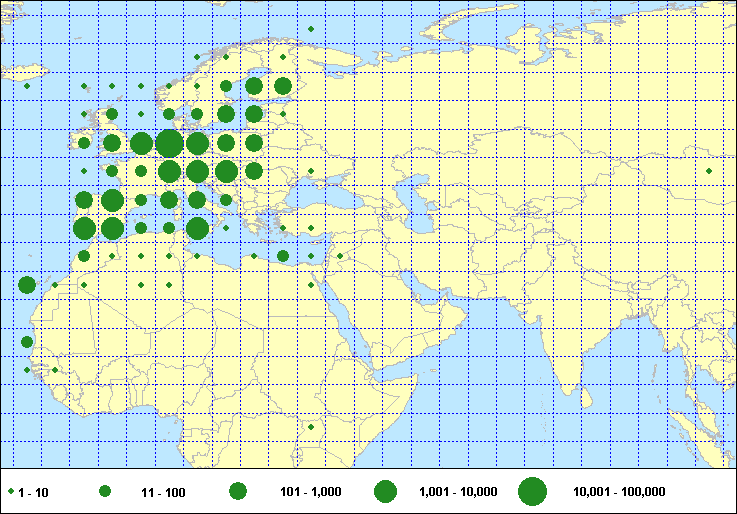Click the isolated marker in southeastern Africa
This screenshot has width=737, height=514.
[x=311, y=427]
